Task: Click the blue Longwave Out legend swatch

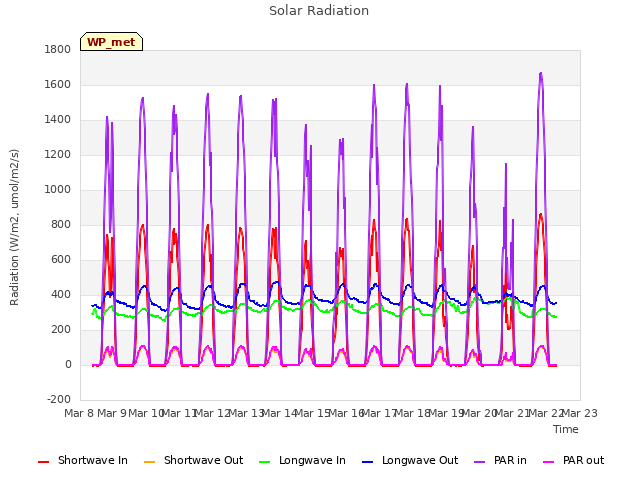Action: [368, 462]
